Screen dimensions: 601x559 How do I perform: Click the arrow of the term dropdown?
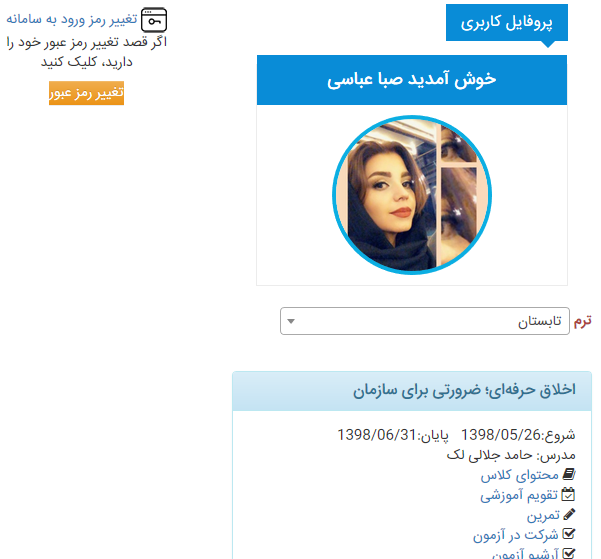(291, 321)
